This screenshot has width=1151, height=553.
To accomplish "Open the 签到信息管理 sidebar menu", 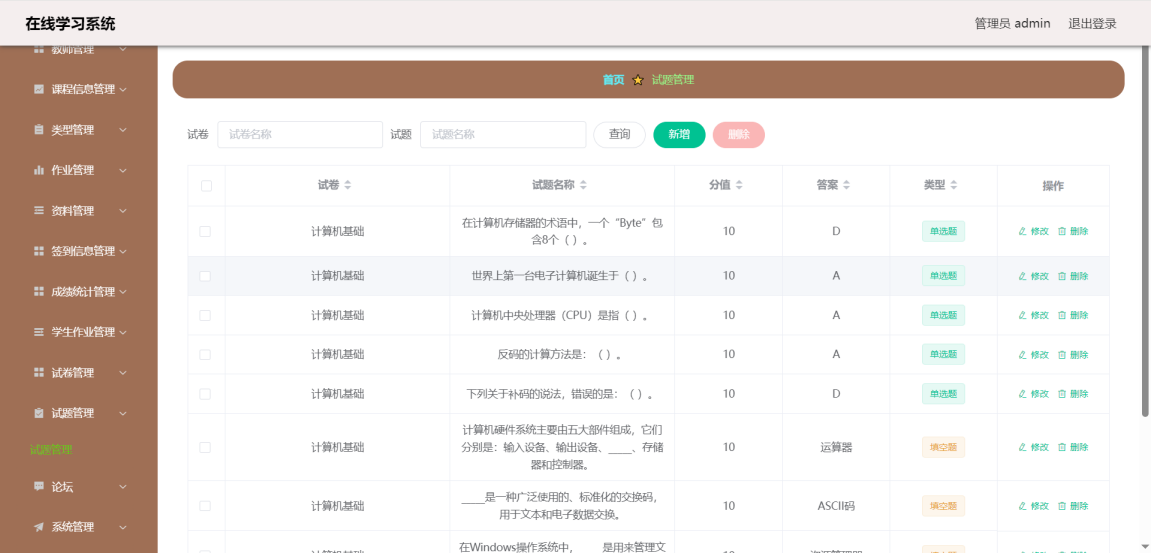I will 82,251.
